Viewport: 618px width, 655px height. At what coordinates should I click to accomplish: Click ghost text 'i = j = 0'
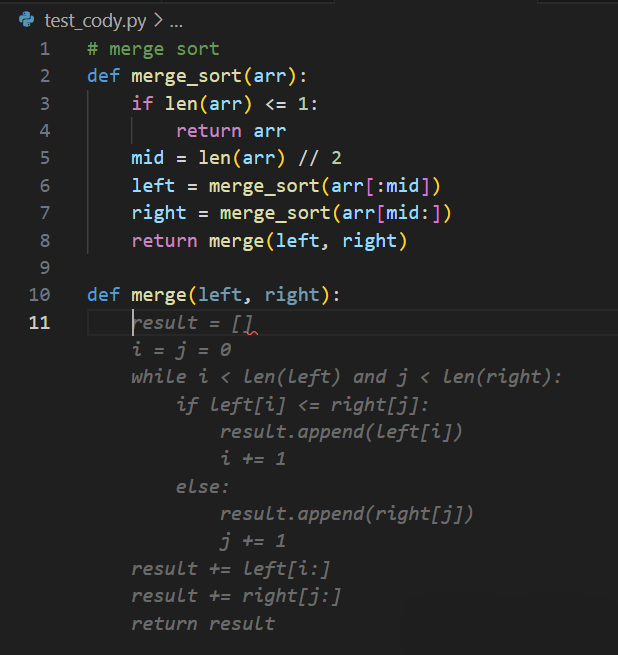tap(181, 350)
